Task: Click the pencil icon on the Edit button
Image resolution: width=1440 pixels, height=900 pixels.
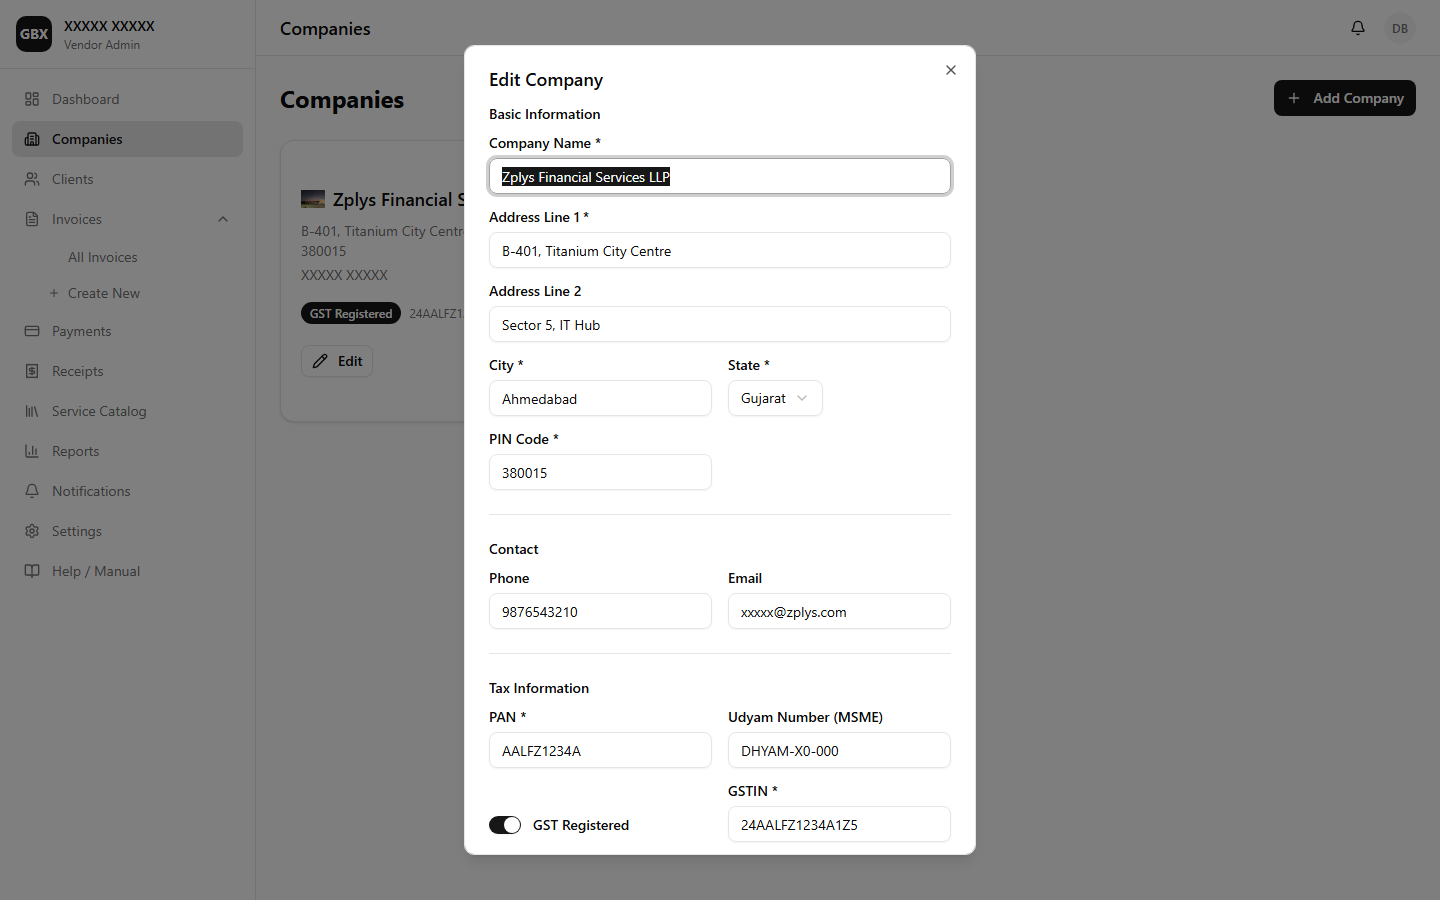Action: click(x=320, y=361)
